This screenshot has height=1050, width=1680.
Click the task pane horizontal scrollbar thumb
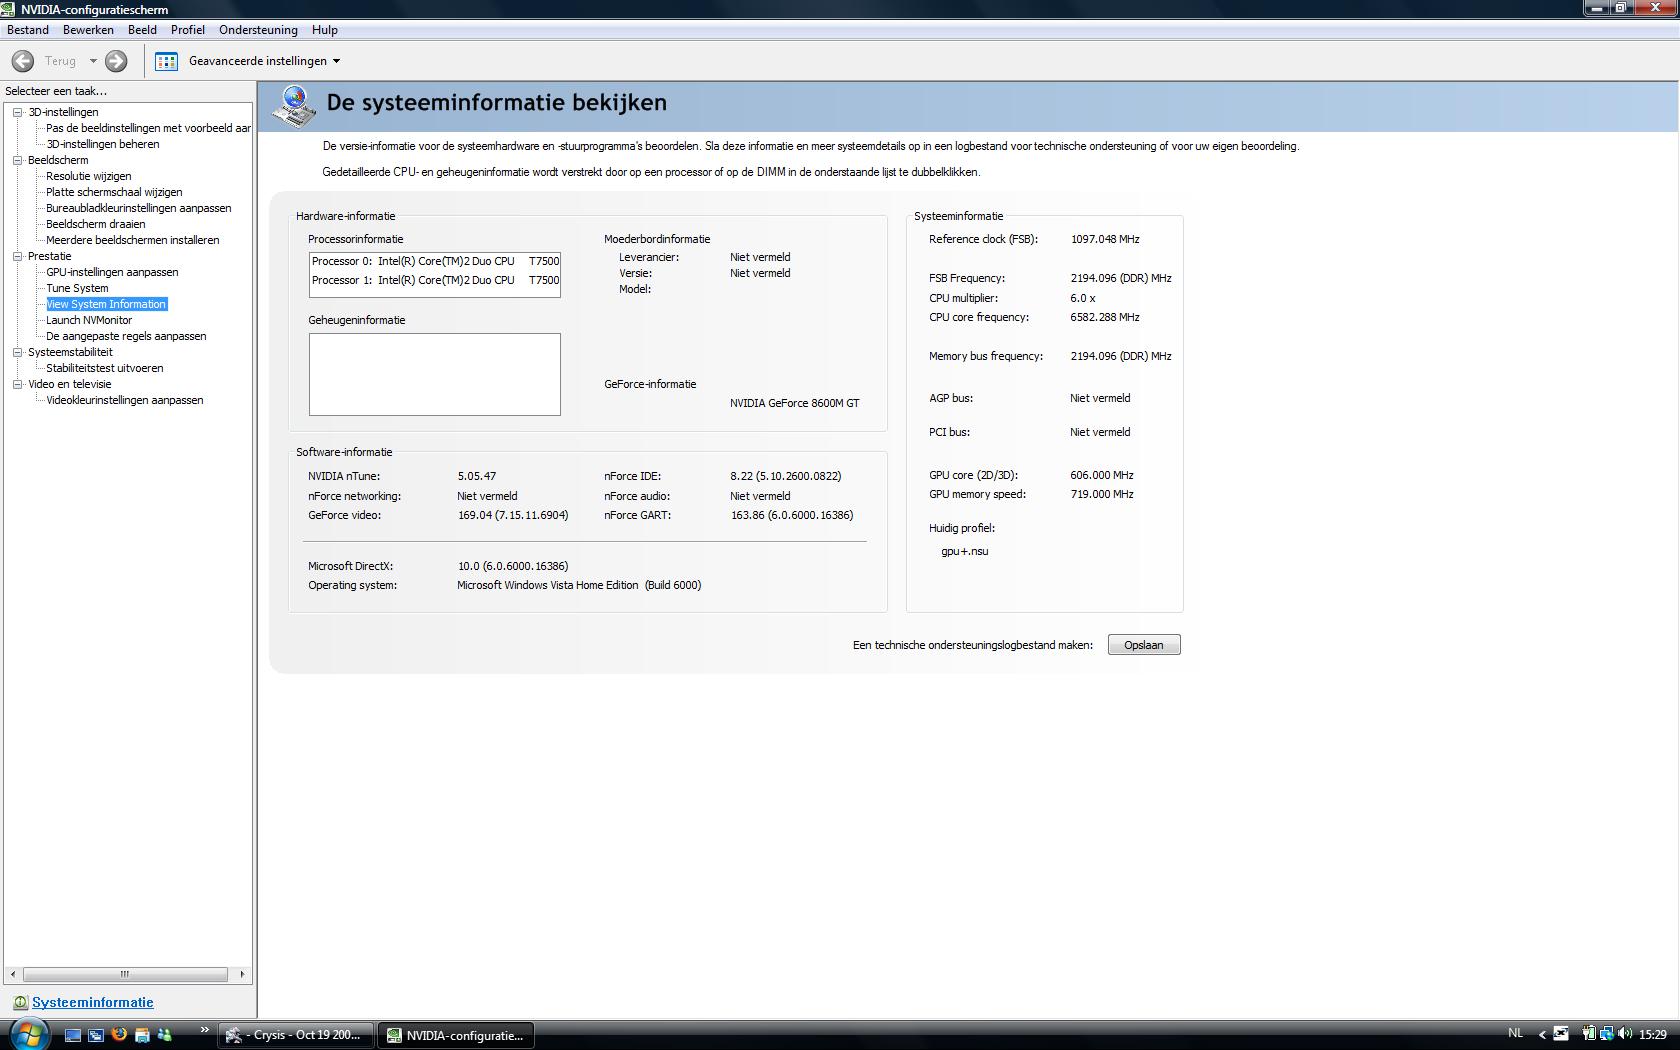click(x=125, y=974)
